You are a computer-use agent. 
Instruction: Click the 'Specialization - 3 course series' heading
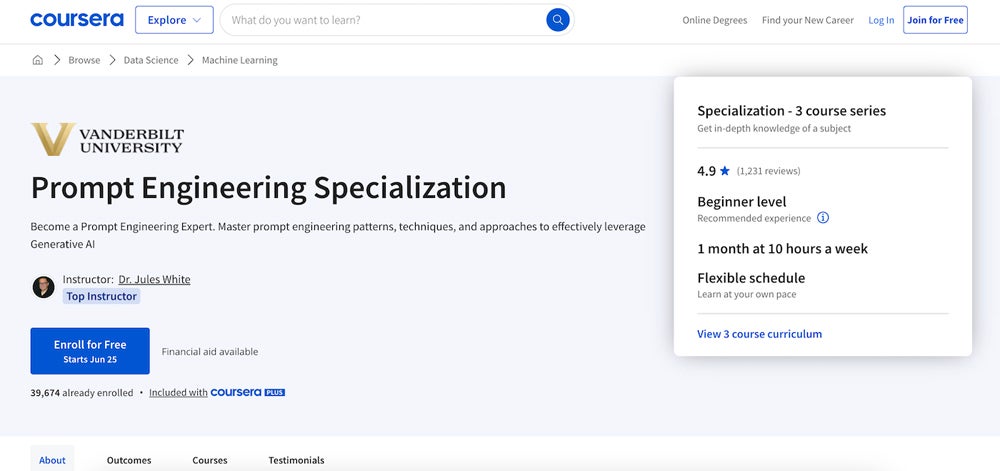point(791,111)
